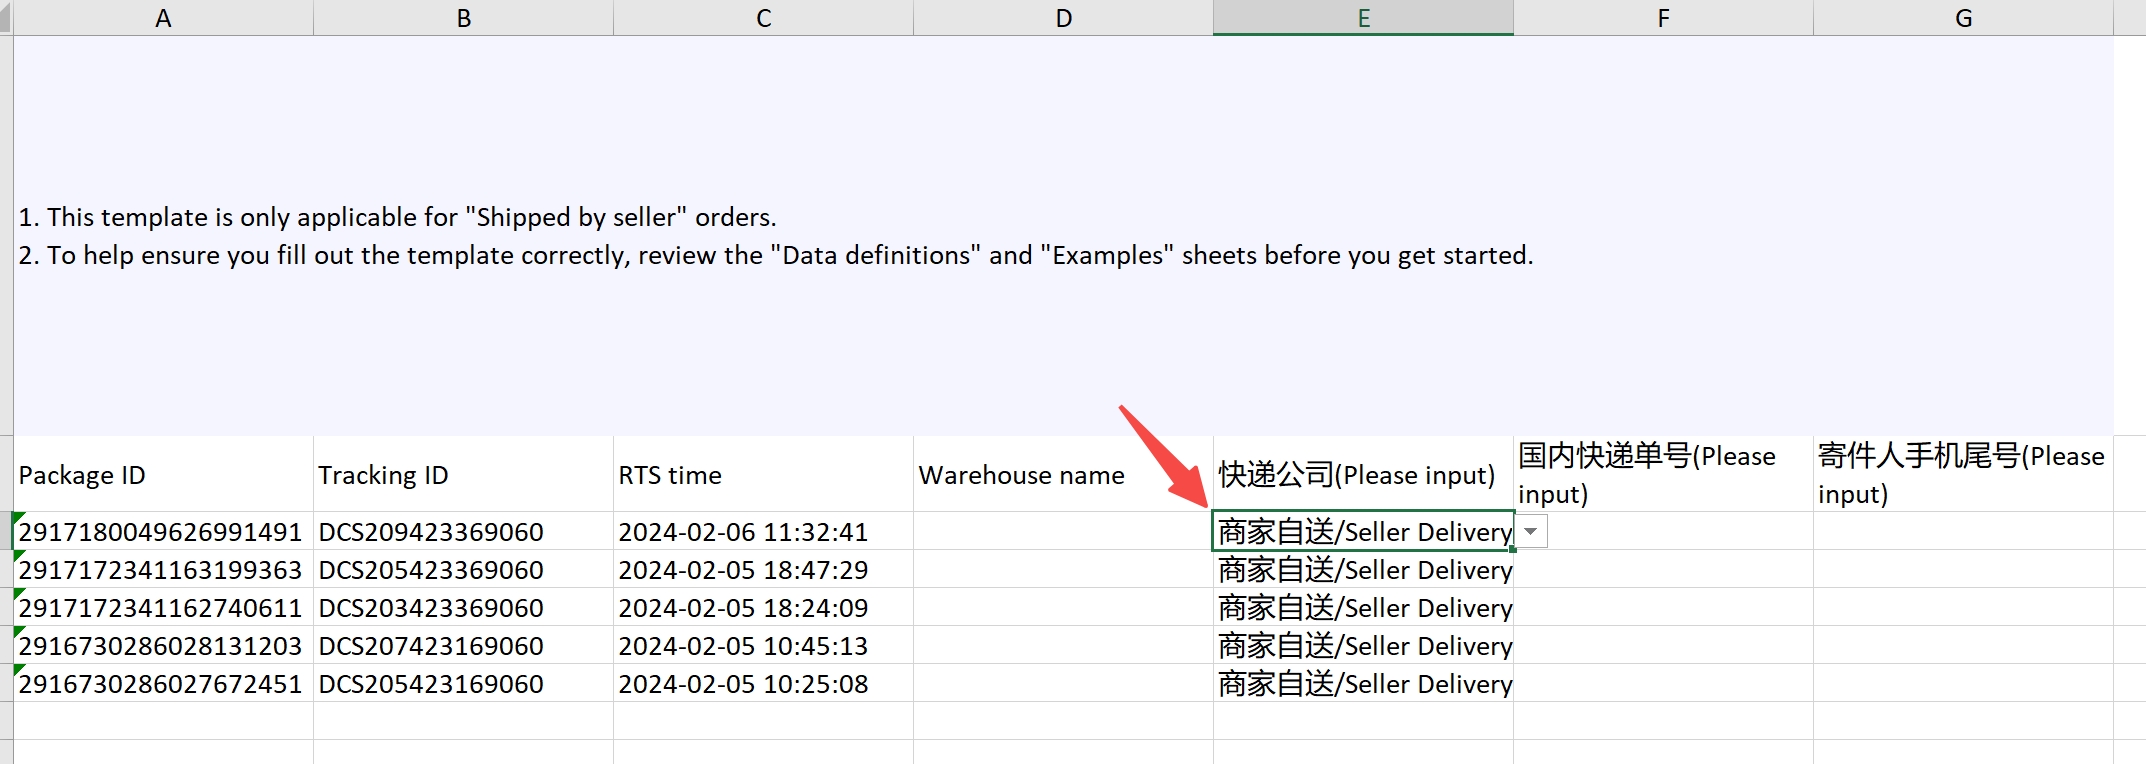This screenshot has height=764, width=2146.
Task: Select the Package ID header cell
Action: click(x=163, y=475)
